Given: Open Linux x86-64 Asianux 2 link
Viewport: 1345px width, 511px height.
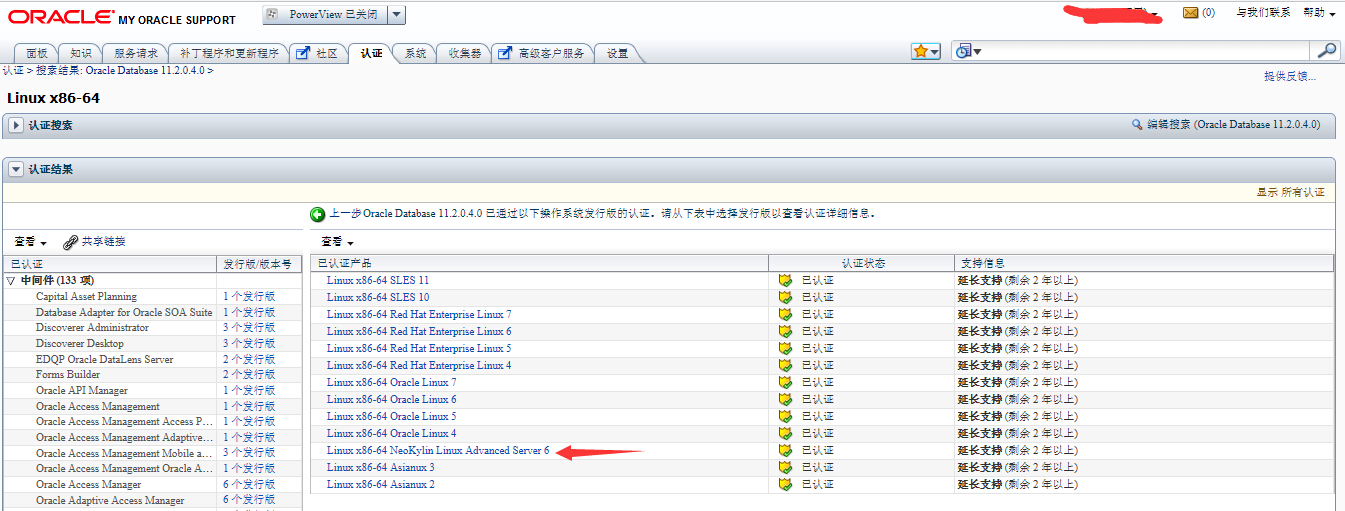Looking at the screenshot, I should 381,484.
